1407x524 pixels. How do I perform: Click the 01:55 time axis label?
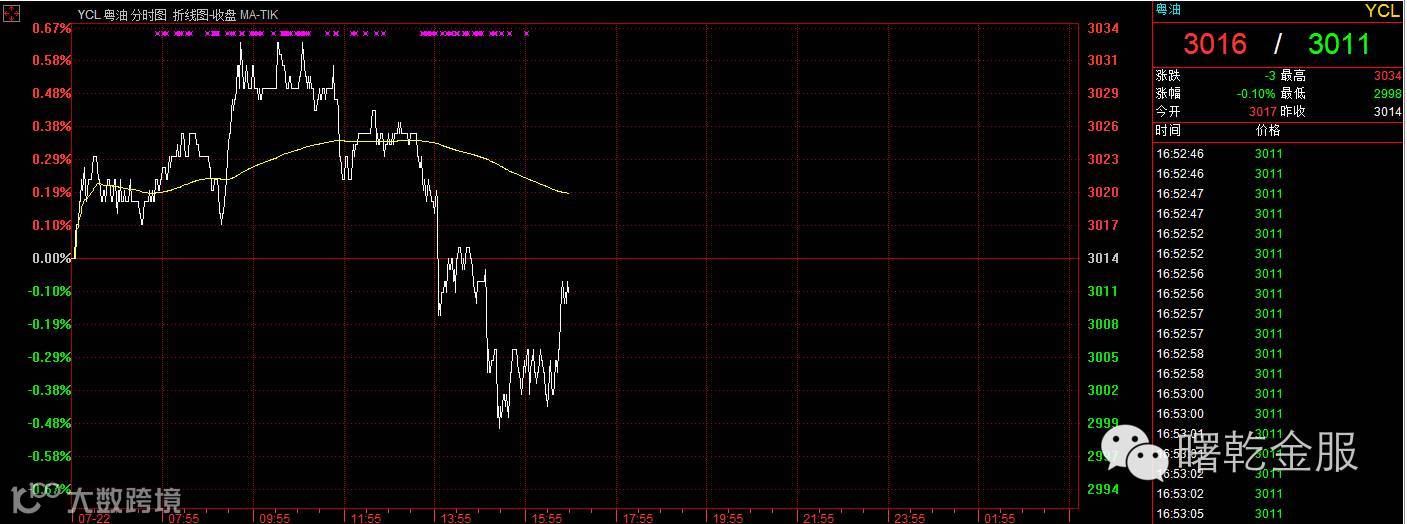click(x=1001, y=518)
